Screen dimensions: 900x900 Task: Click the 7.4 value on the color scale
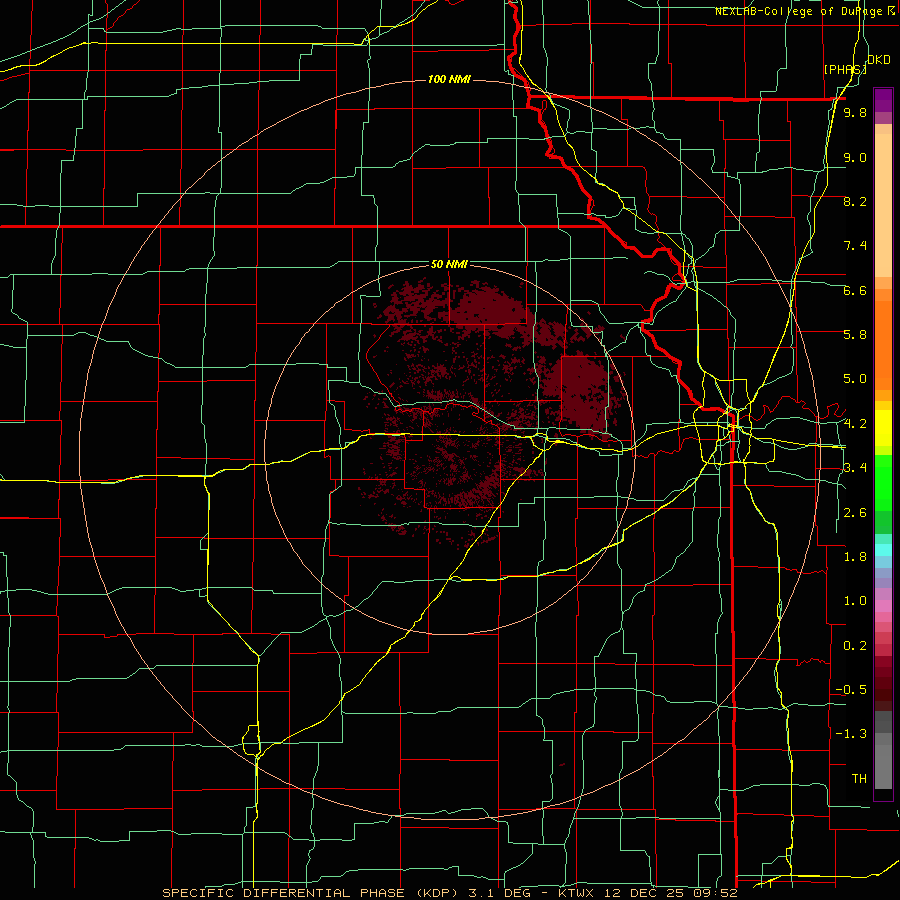point(855,246)
